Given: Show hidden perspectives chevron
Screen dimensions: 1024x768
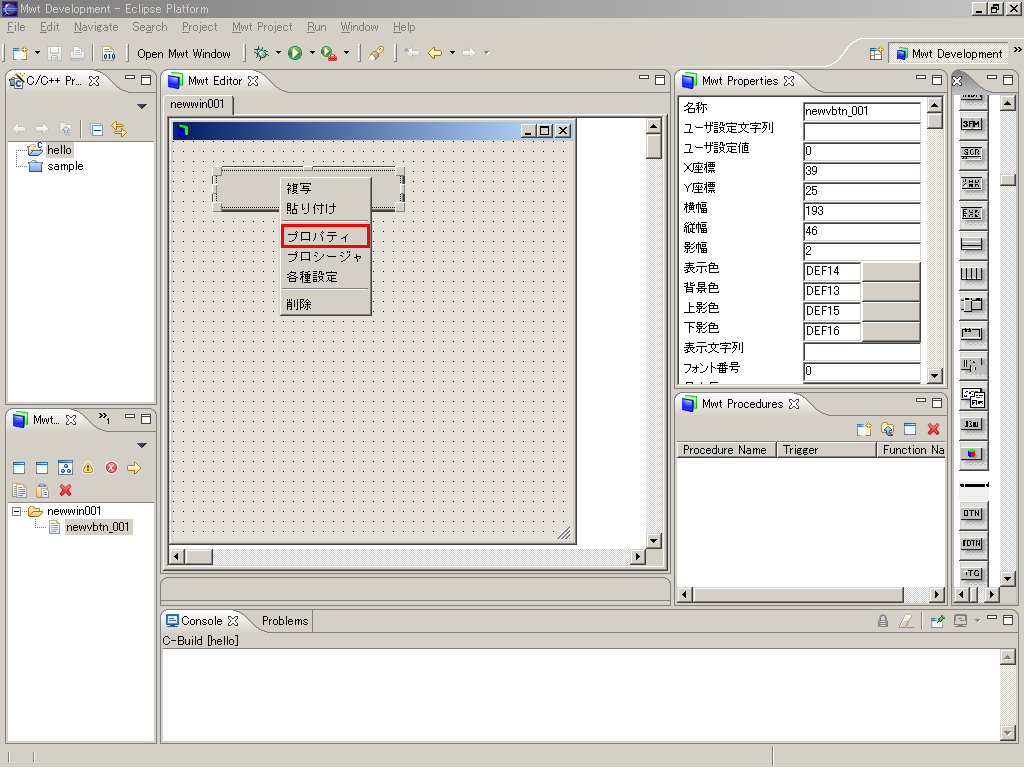Looking at the screenshot, I should point(1017,50).
